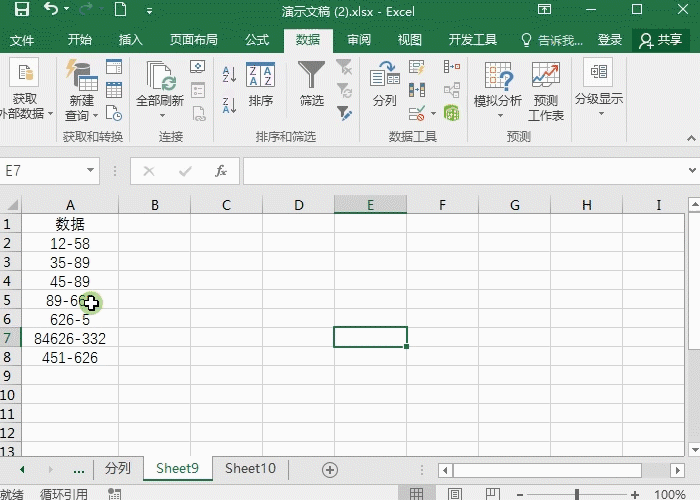700x500 pixels.
Task: Click the 分列 text to columns button
Action: pyautogui.click(x=384, y=85)
